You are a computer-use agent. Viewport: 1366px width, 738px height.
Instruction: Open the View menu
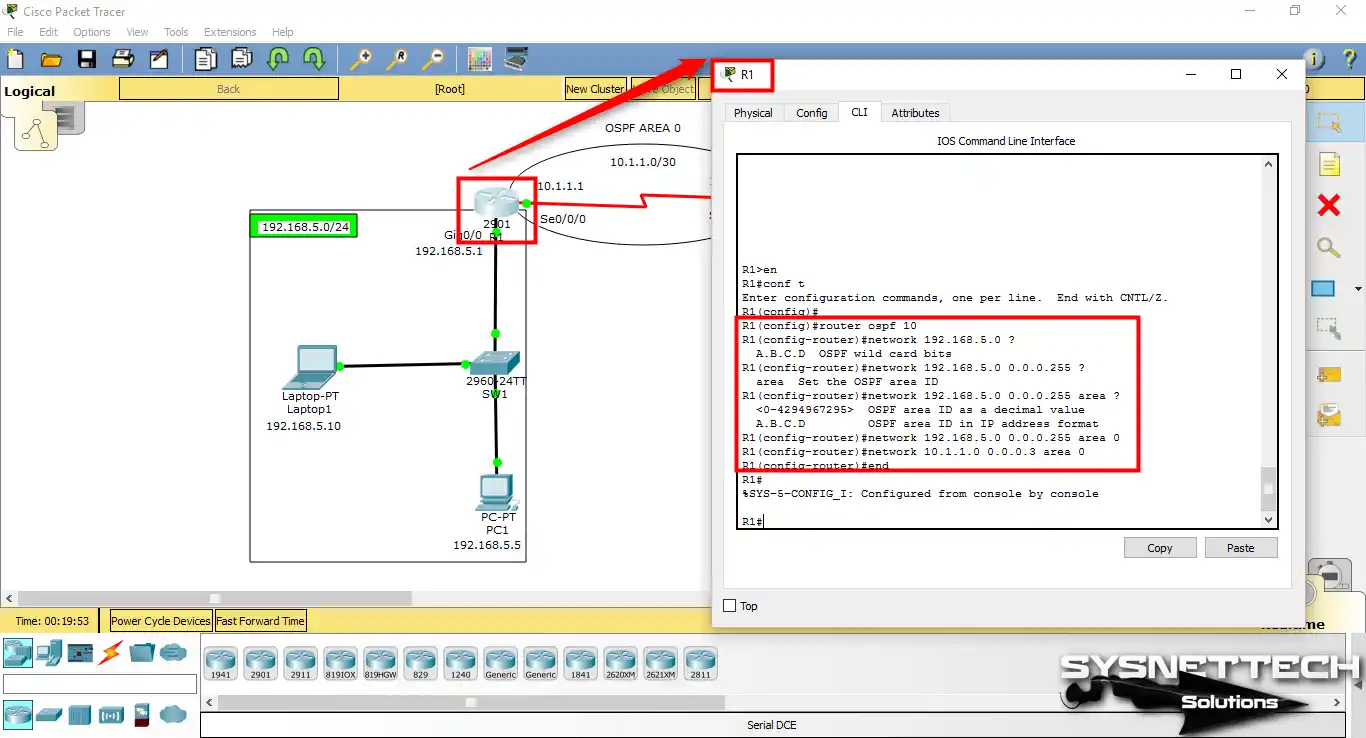[138, 32]
